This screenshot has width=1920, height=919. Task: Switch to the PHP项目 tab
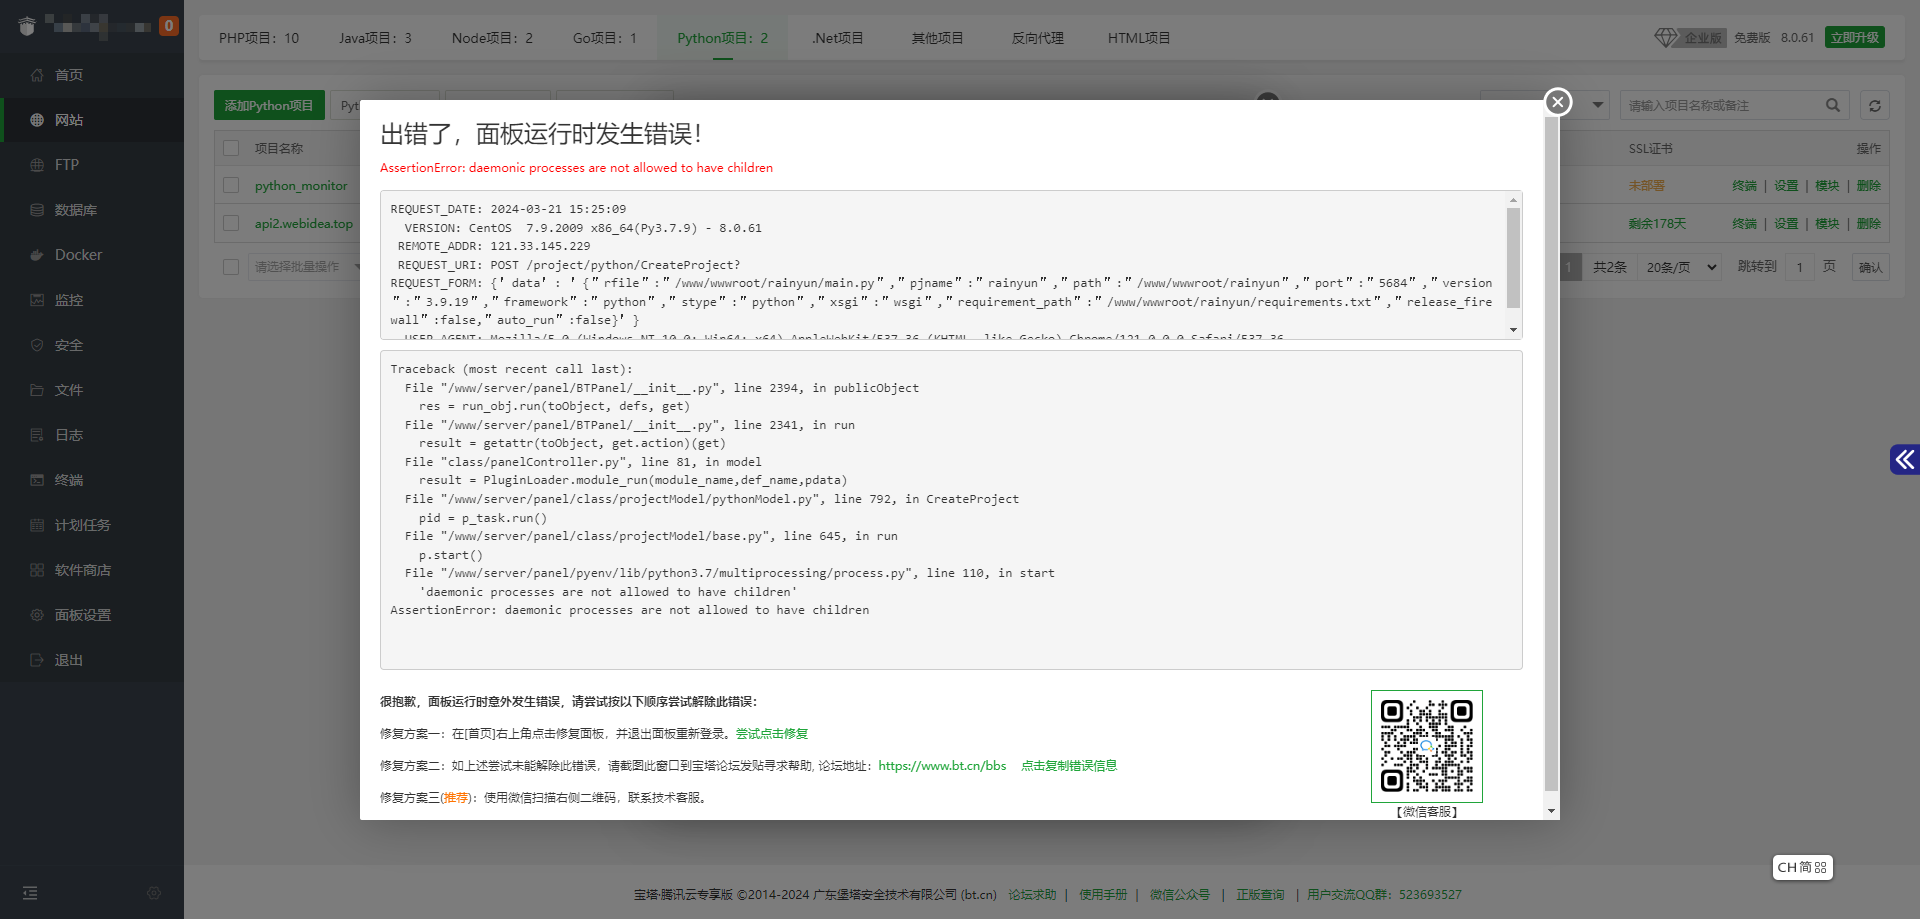point(259,38)
